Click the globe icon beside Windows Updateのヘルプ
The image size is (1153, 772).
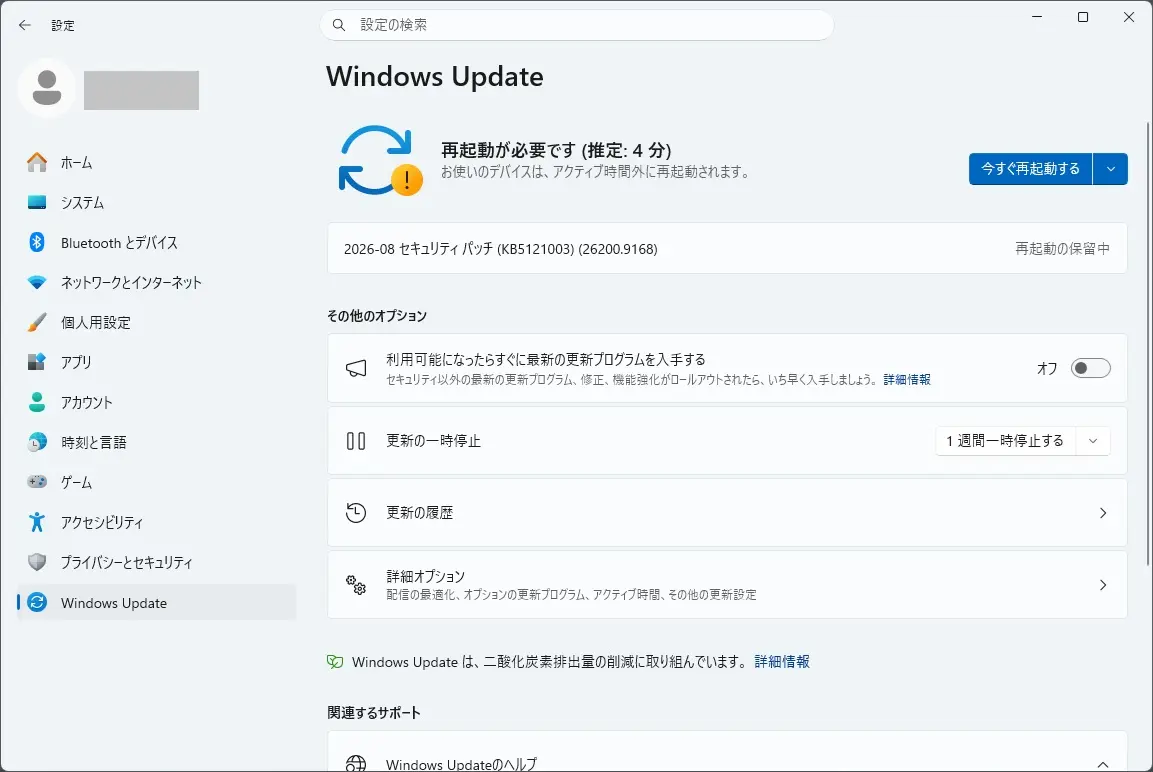point(356,763)
